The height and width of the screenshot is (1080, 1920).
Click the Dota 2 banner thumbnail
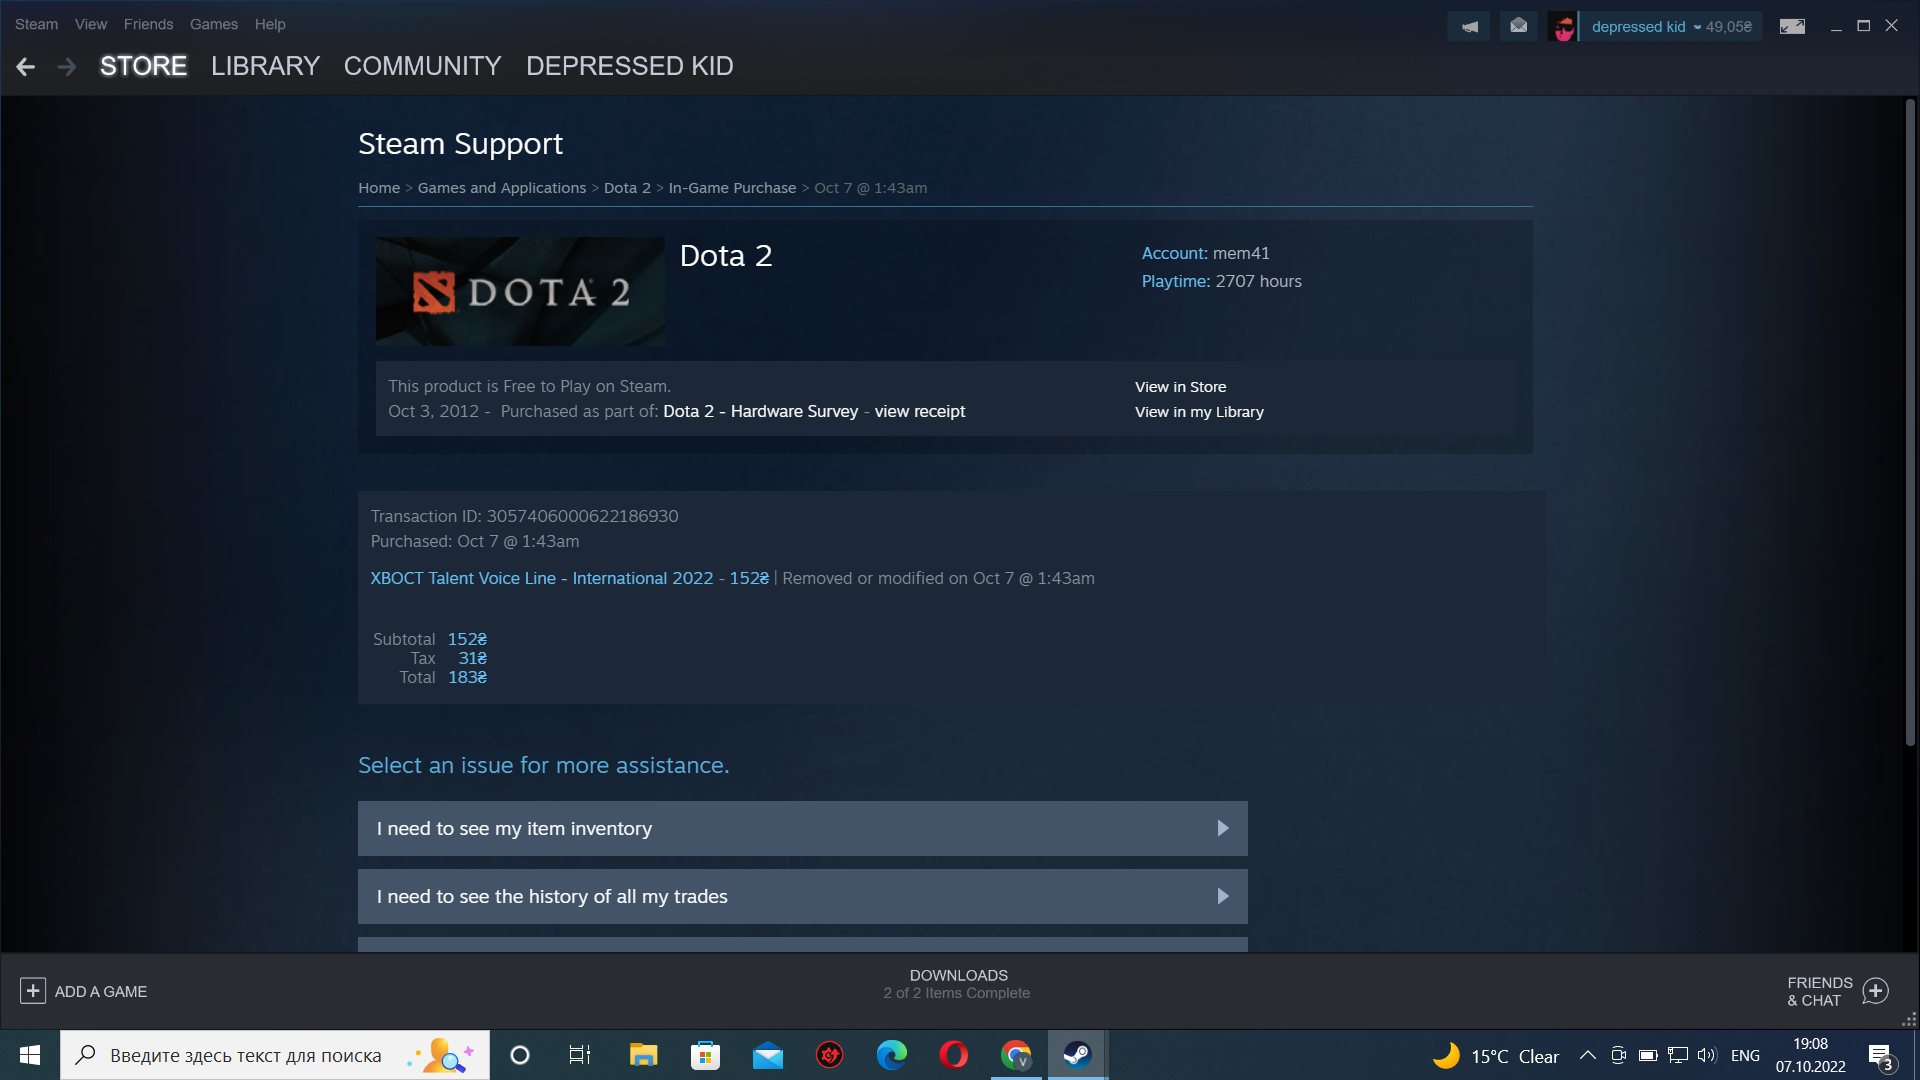pos(519,290)
